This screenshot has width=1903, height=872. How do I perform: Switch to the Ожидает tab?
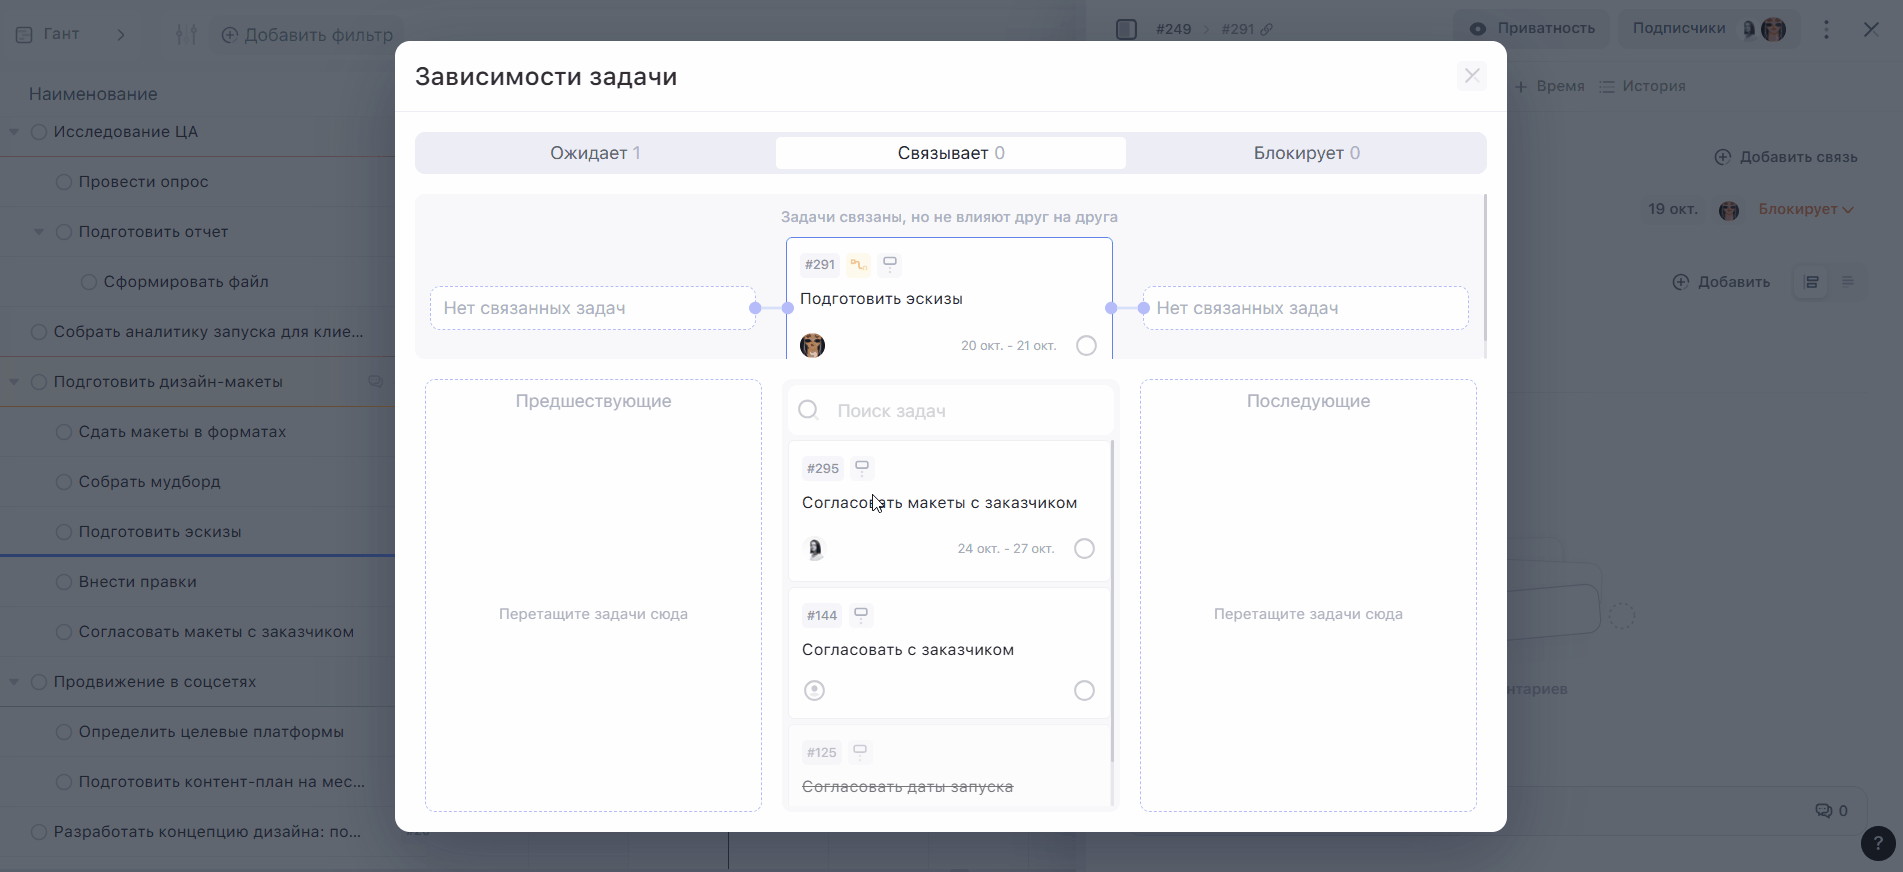(595, 153)
